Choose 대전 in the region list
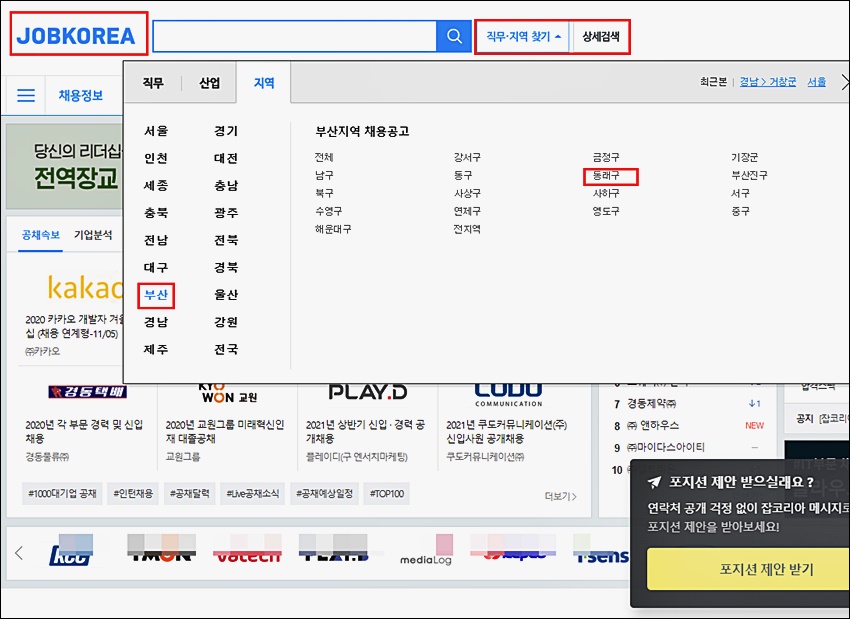Viewport: 850px width, 619px height. pyautogui.click(x=226, y=158)
